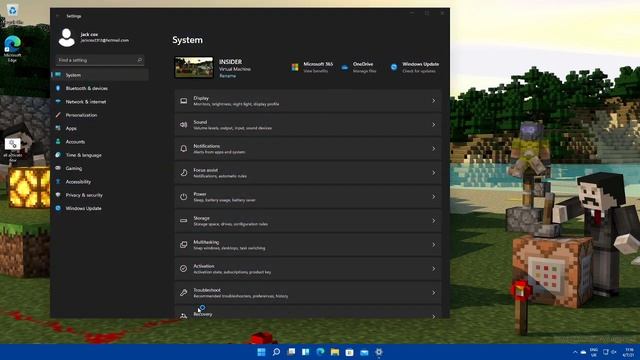640x360 pixels.
Task: Select Gaming in the sidebar
Action: 100,168
